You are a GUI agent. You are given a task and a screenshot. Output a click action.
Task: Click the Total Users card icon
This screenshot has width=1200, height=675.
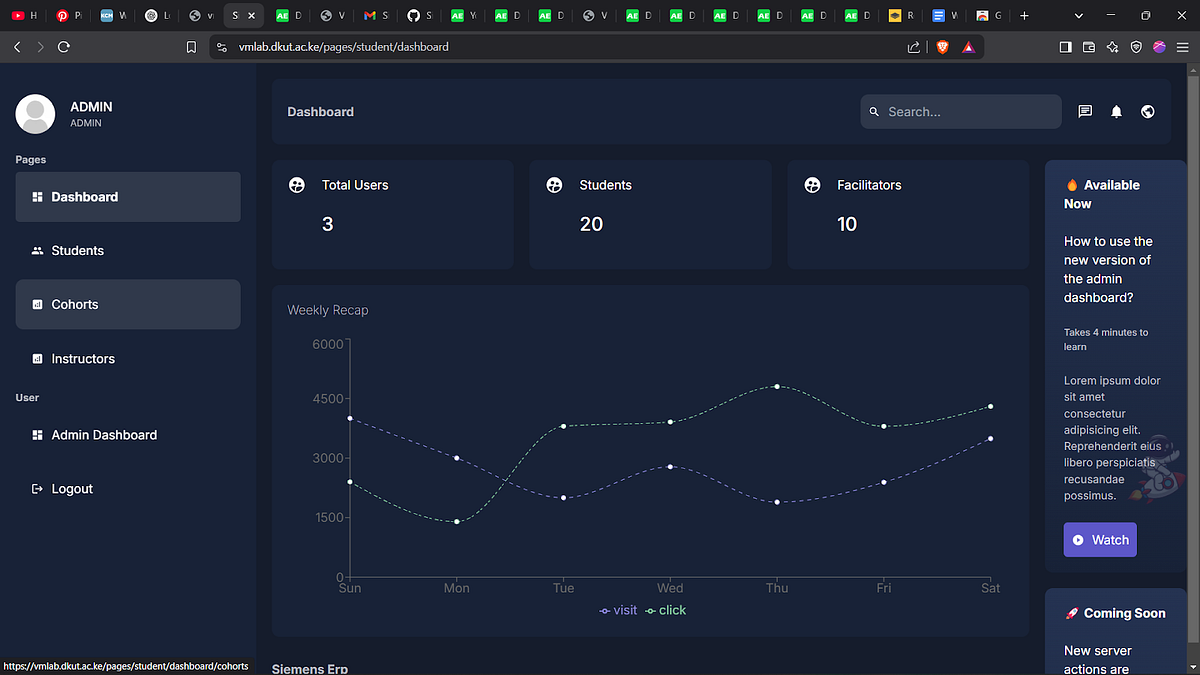pyautogui.click(x=297, y=185)
